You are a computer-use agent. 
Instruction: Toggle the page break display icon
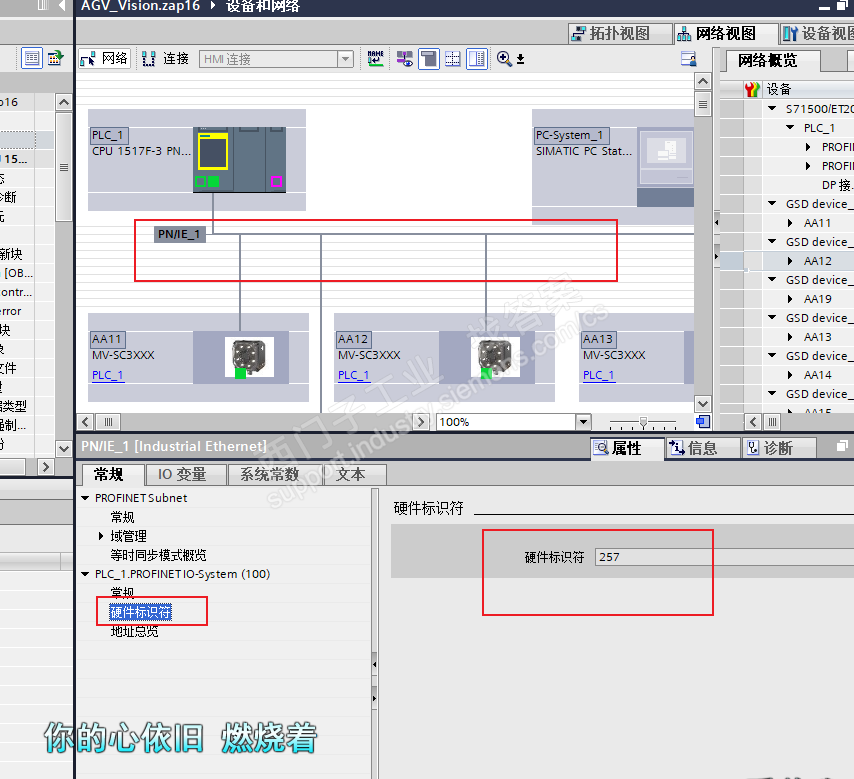pos(429,58)
